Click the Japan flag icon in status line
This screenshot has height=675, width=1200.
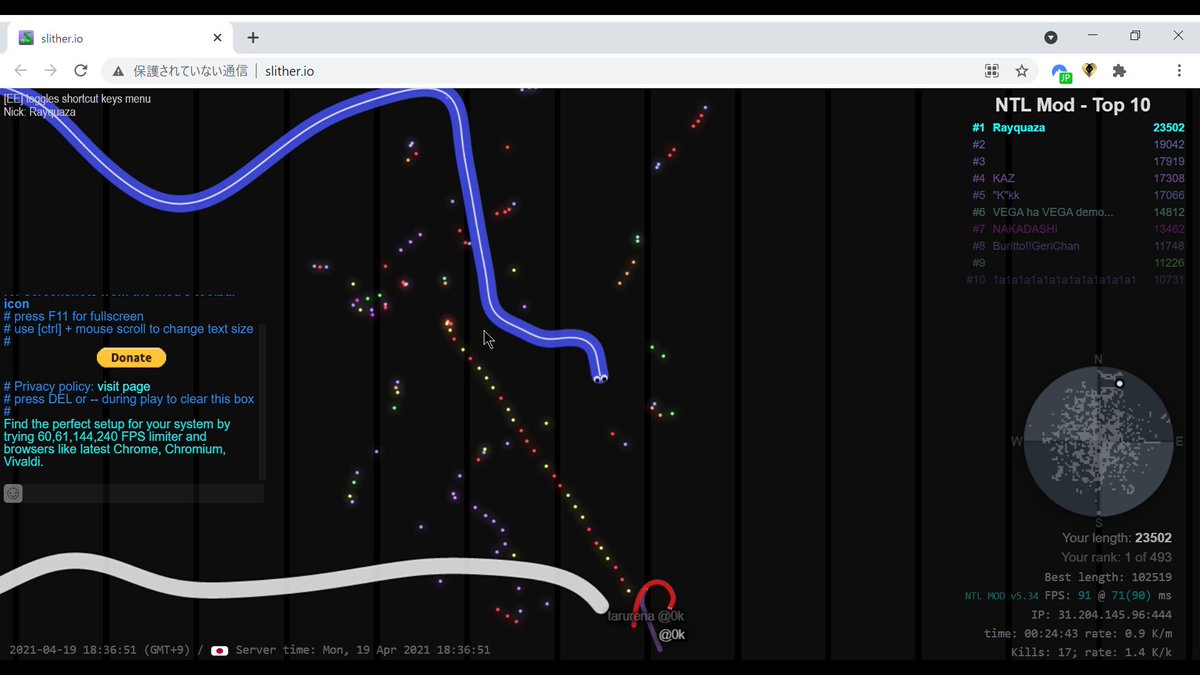(x=219, y=650)
